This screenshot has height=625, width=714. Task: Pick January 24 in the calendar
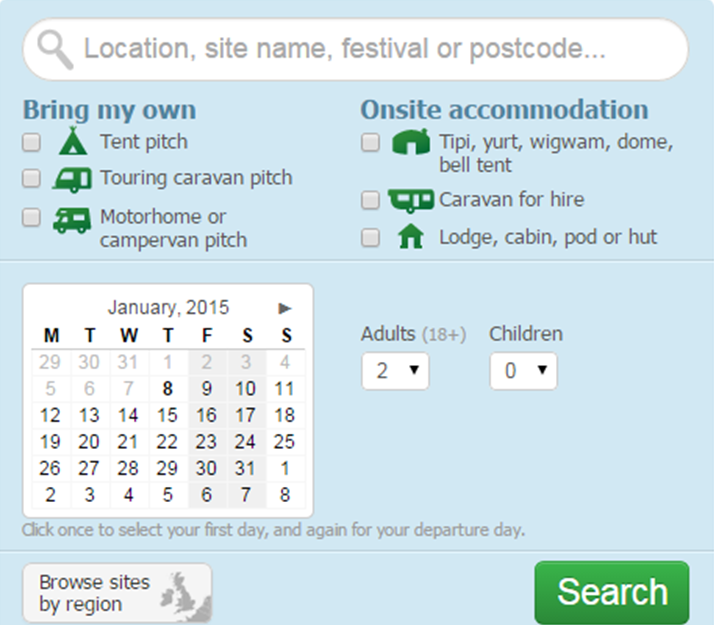click(245, 441)
